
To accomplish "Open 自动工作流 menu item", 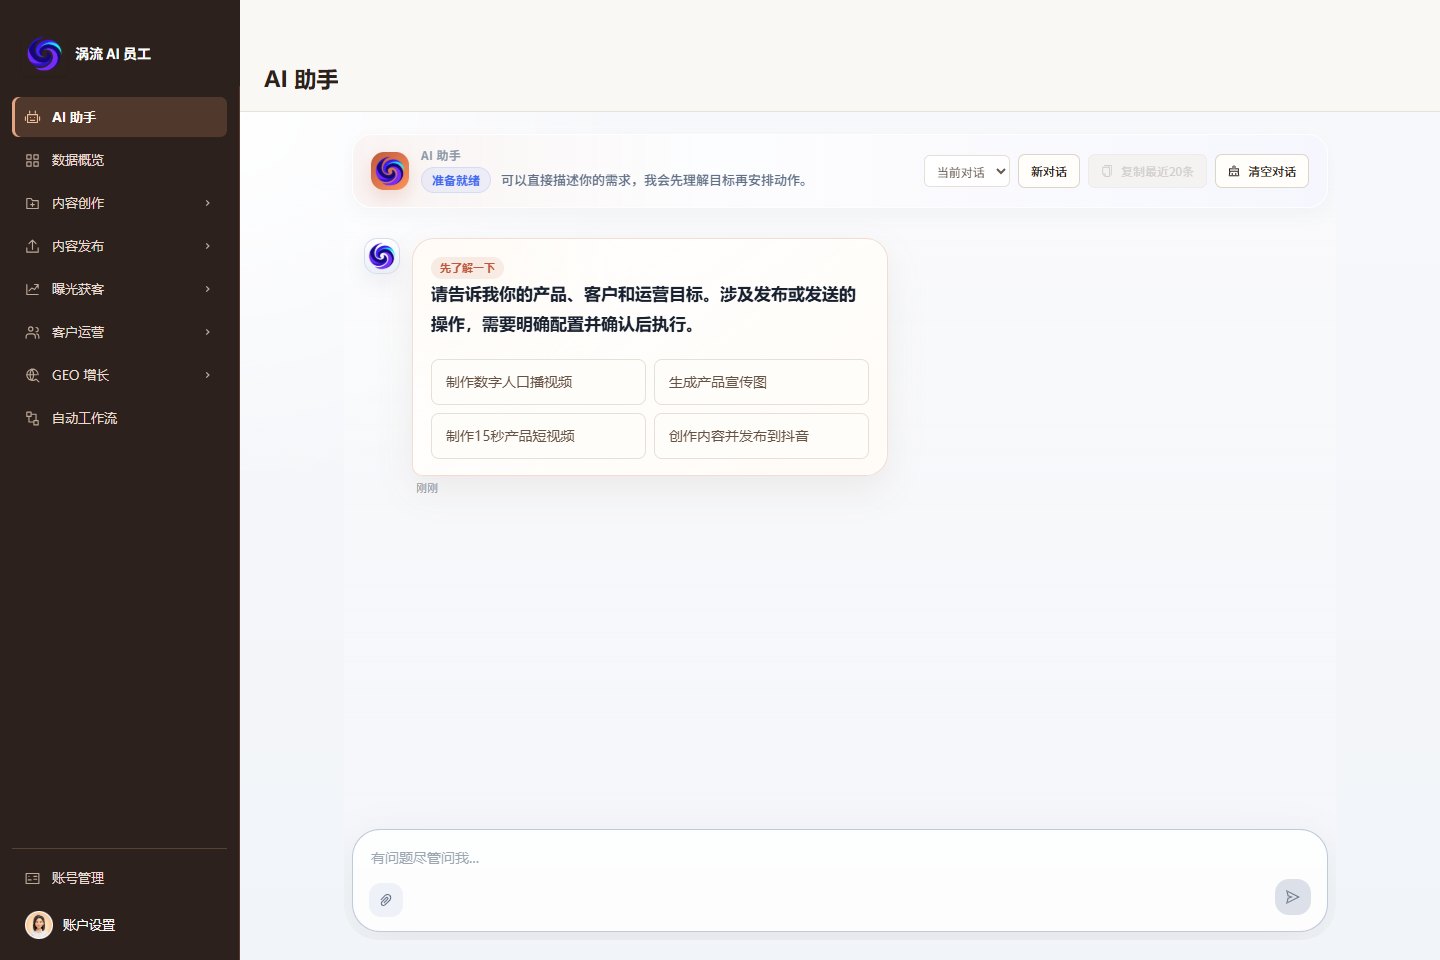I will point(119,418).
